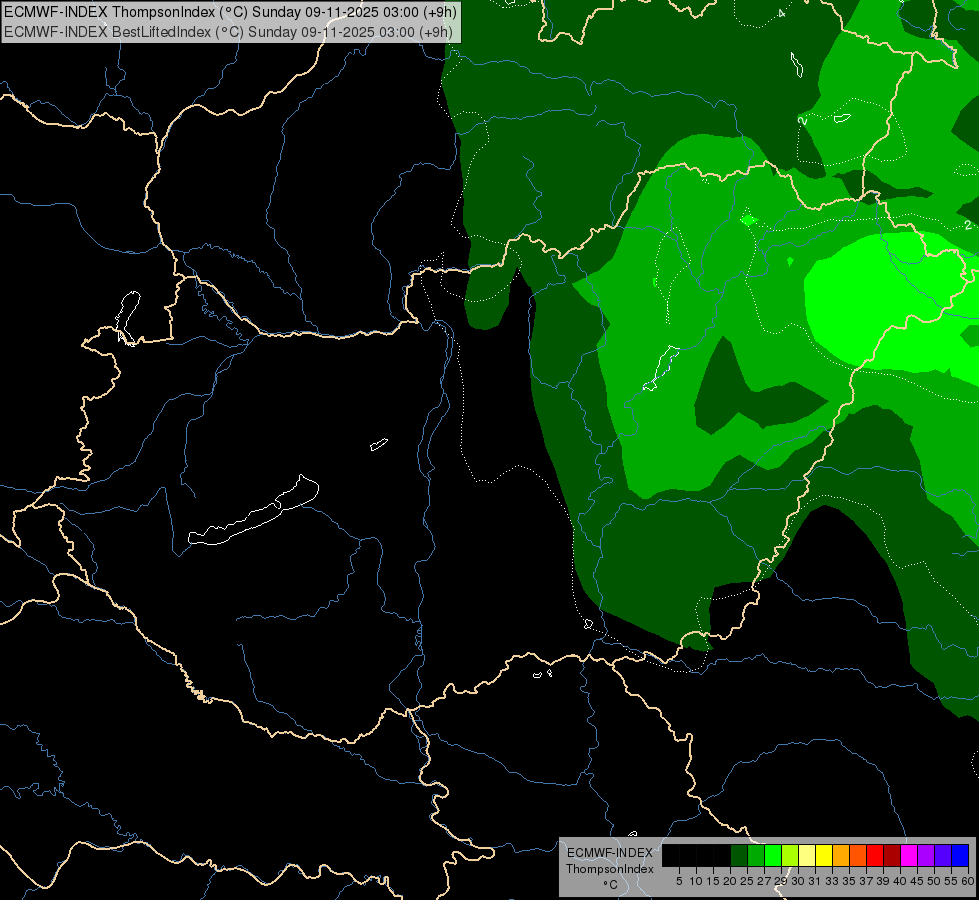Pick the orange-red 35–37 legend swatch
Viewport: 979px width, 900px height.
(858, 855)
